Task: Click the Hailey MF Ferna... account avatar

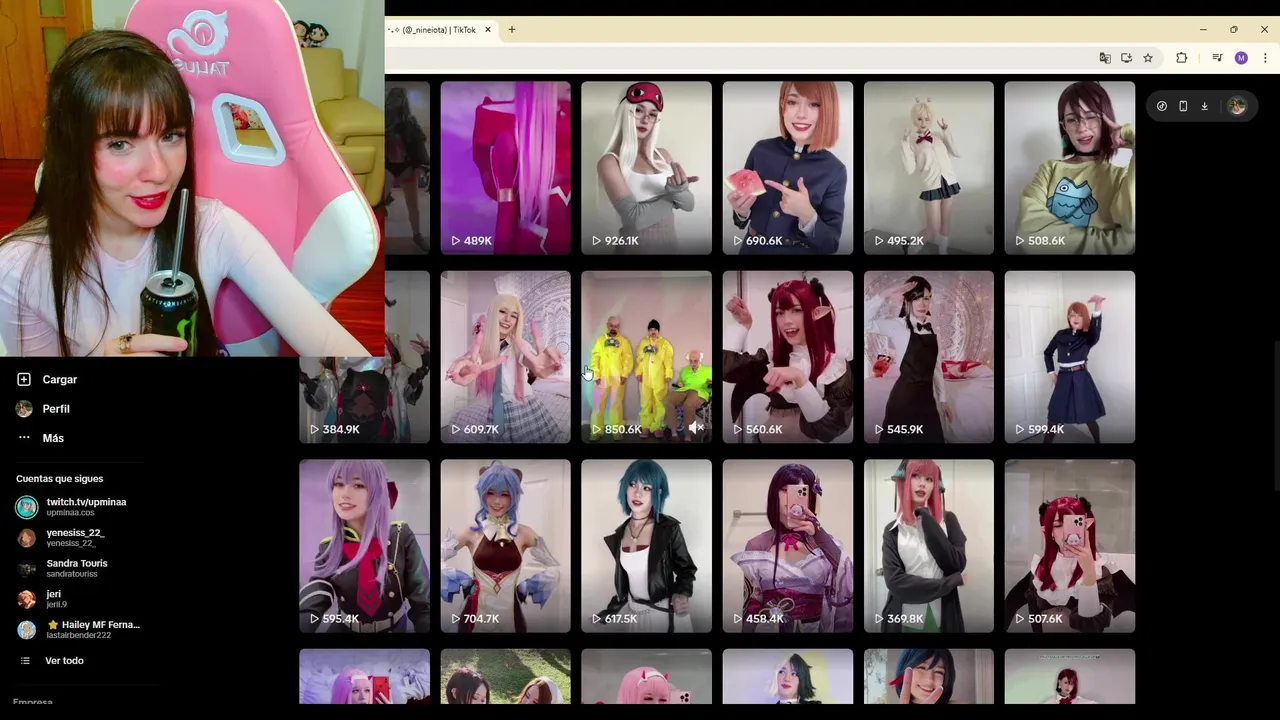Action: click(27, 630)
